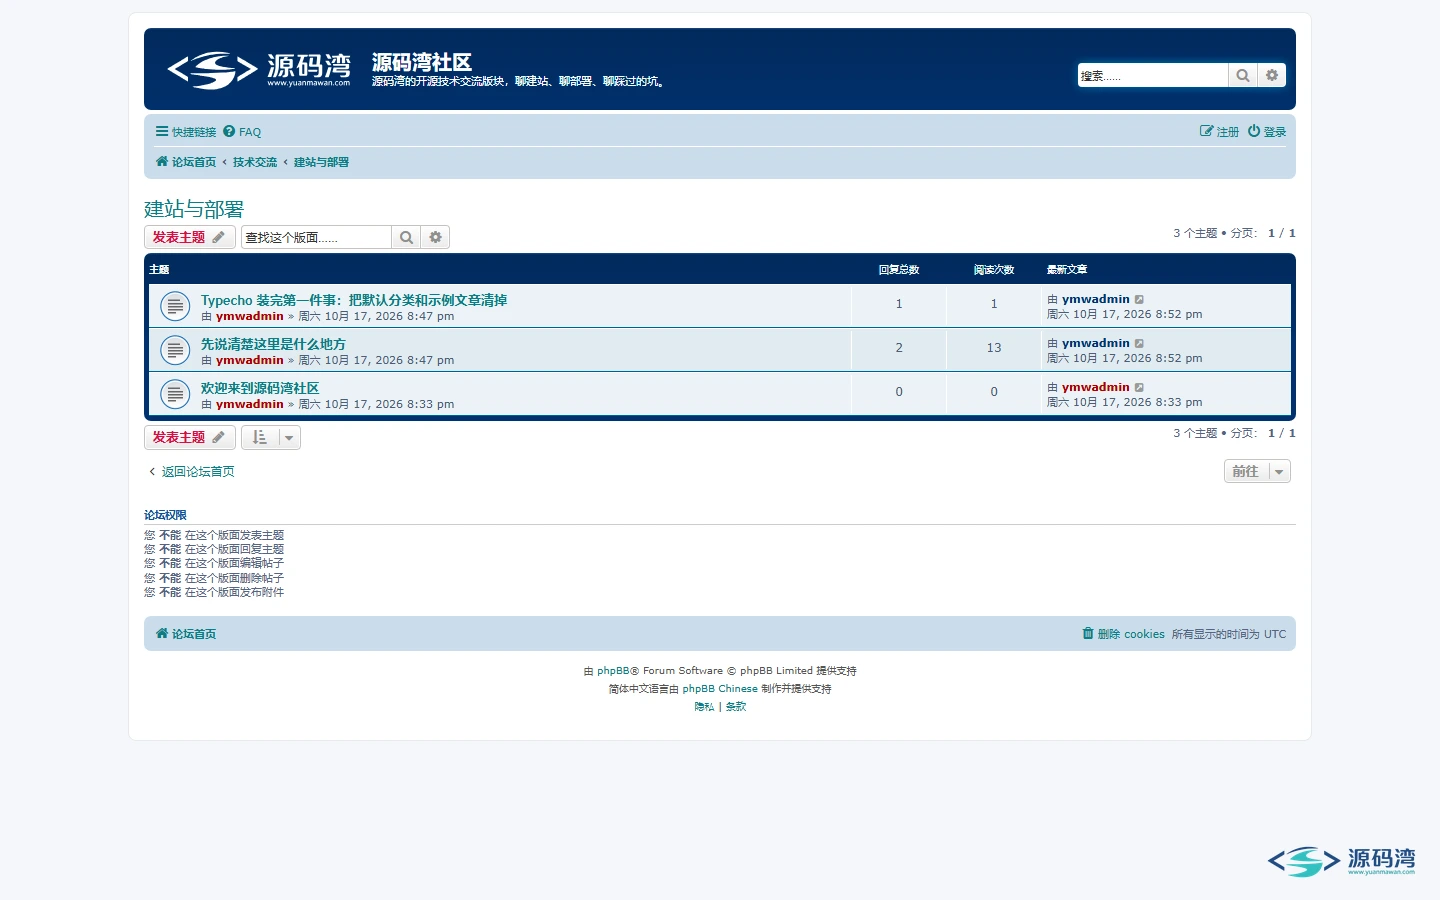Screen dimensions: 1440x900
Task: Jump to latest post in Typecho thread
Action: pyautogui.click(x=1139, y=299)
